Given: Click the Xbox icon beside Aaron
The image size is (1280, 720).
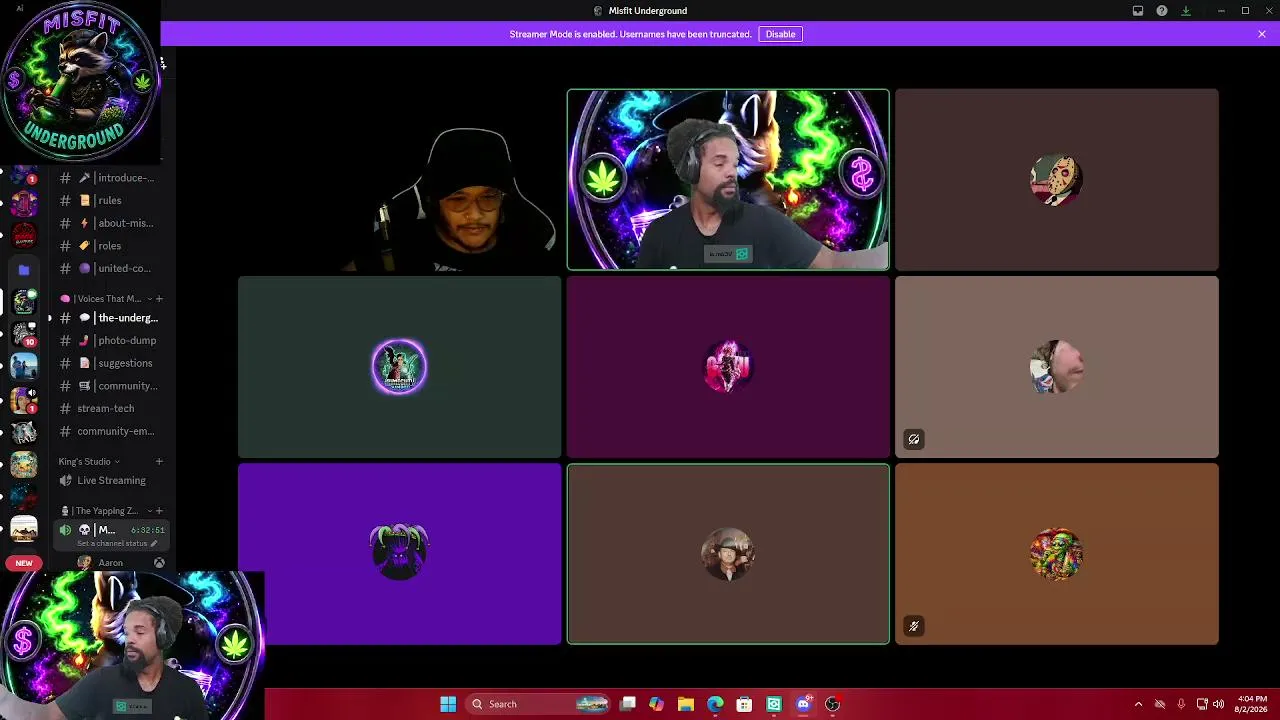Looking at the screenshot, I should [159, 563].
